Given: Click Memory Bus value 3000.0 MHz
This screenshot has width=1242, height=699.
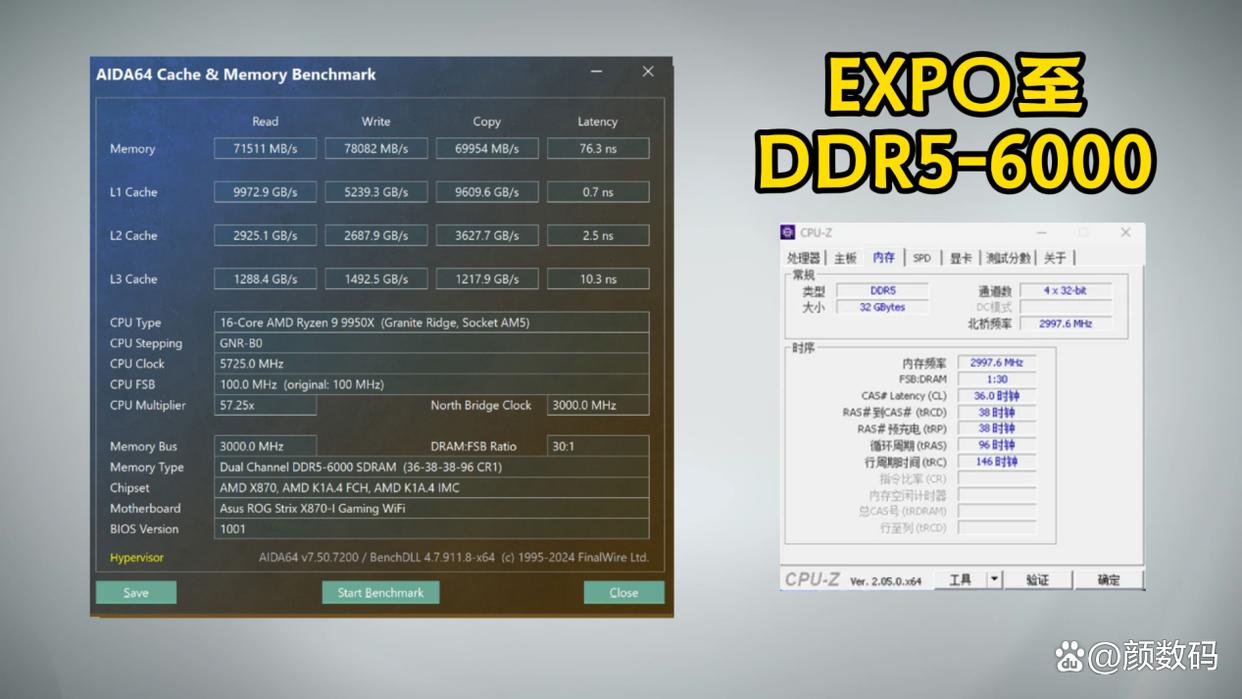Looking at the screenshot, I should coord(265,446).
